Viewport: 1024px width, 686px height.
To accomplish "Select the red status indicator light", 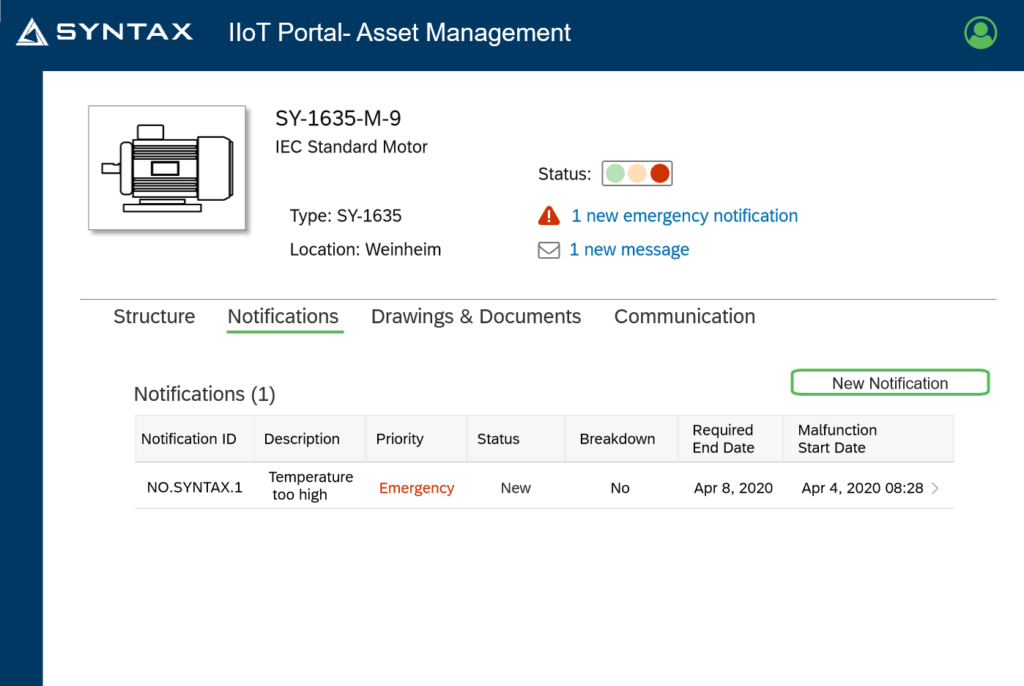I will tap(660, 174).
